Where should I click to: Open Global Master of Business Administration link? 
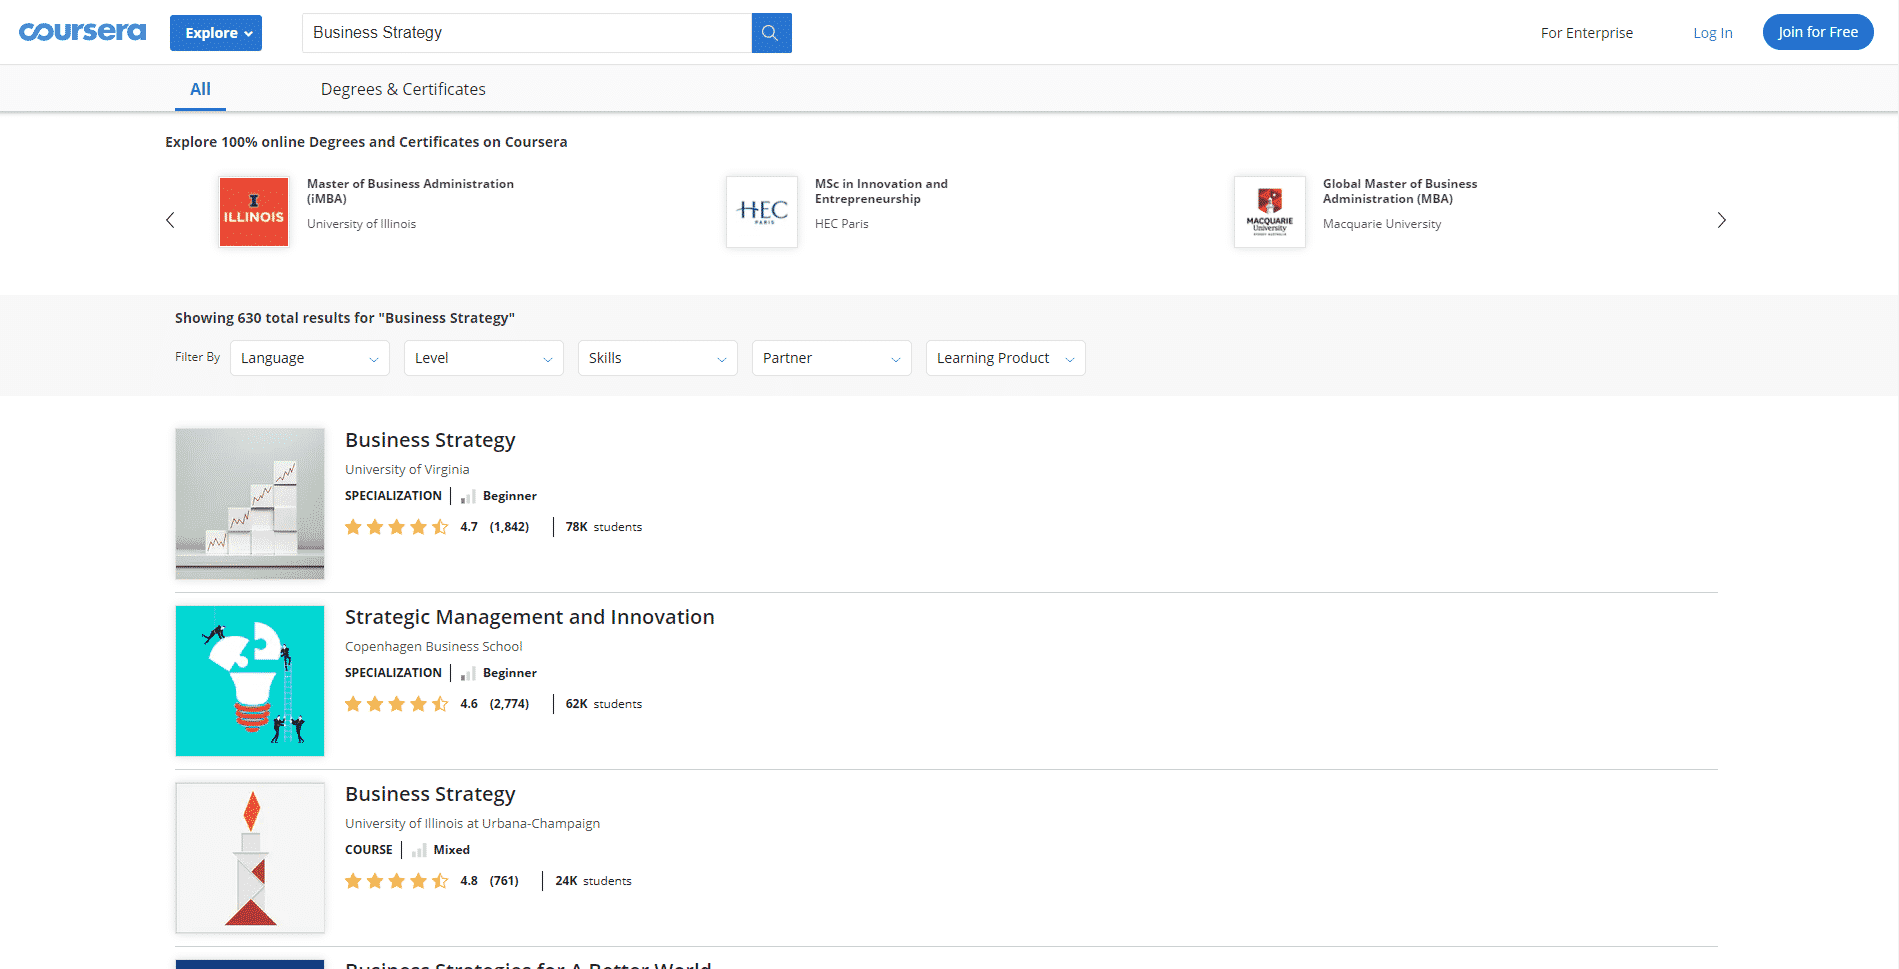1399,191
